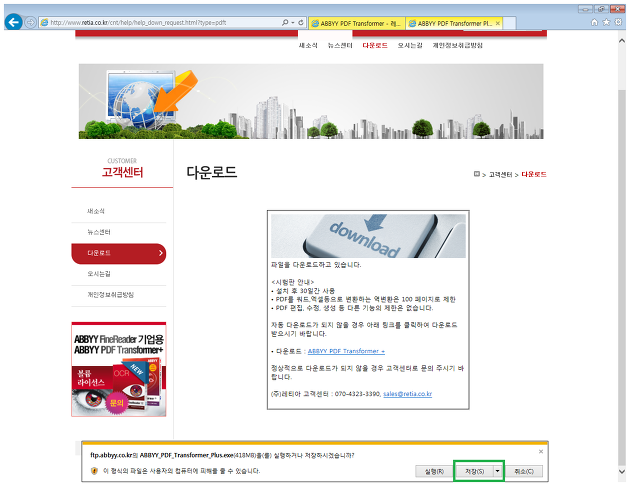Click 고객센터 in the breadcrumb
The width and height of the screenshot is (630, 486).
[x=500, y=174]
